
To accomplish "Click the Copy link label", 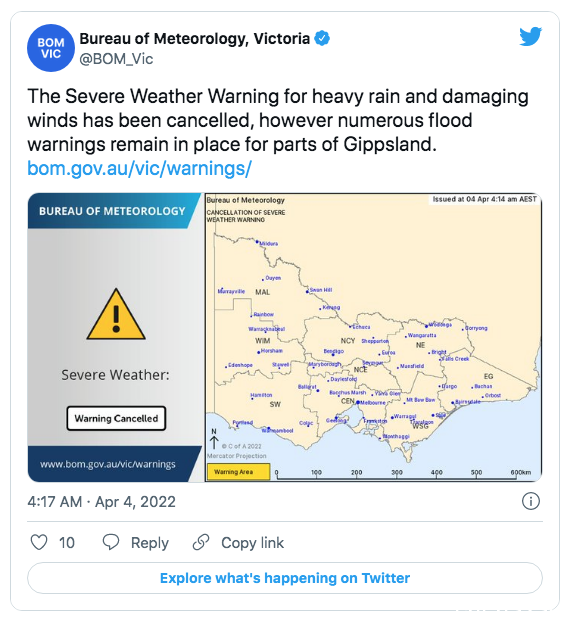I will (x=253, y=543).
